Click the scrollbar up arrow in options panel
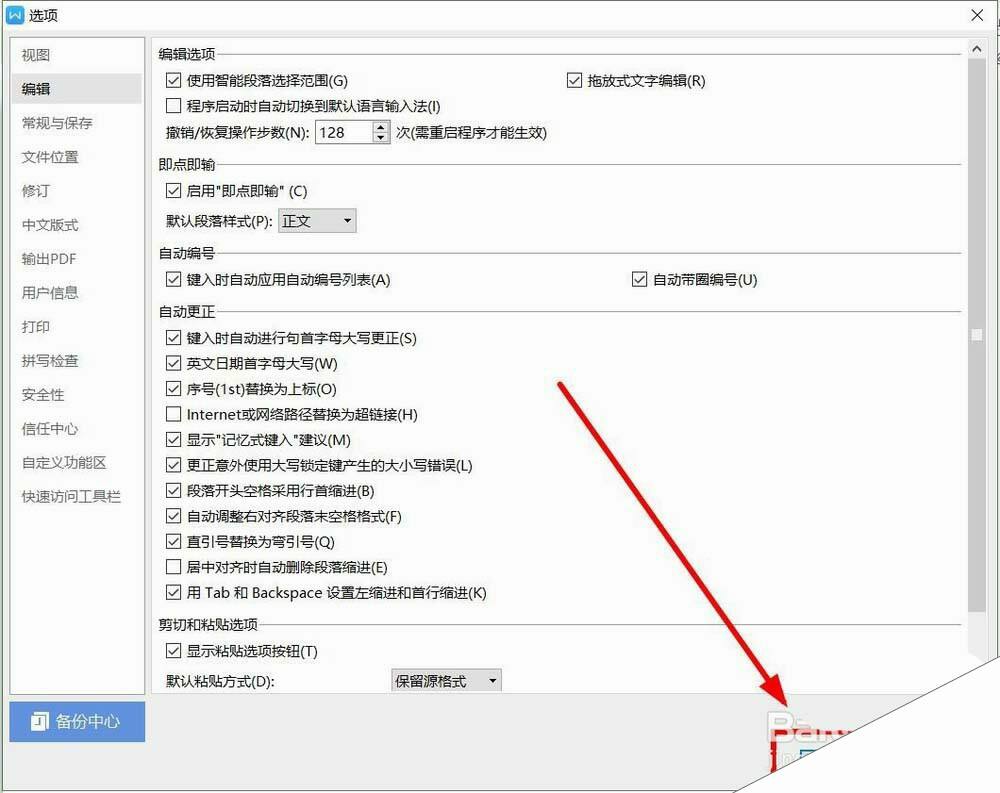 pos(976,48)
